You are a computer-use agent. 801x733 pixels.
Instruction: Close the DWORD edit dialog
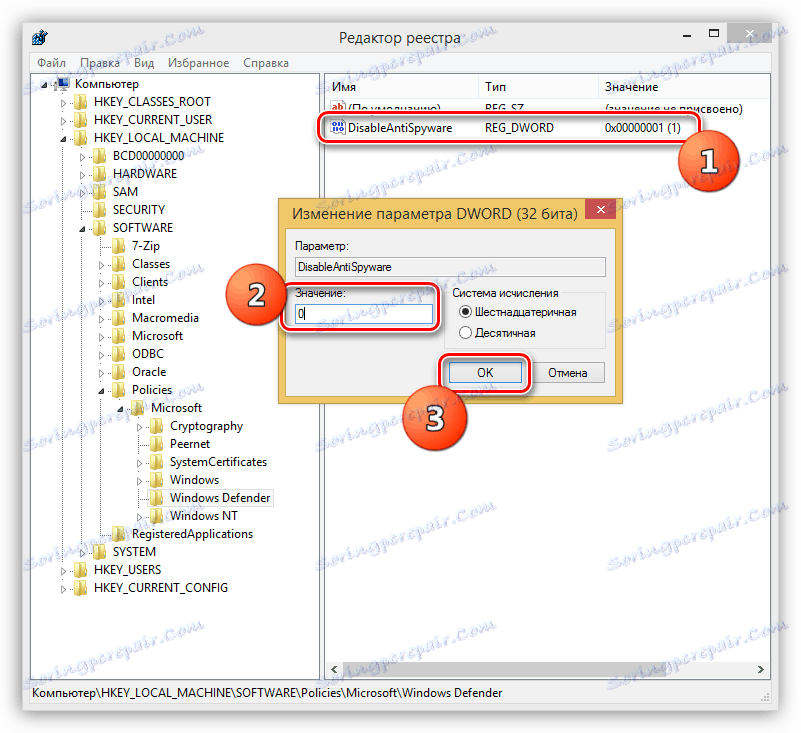point(601,209)
